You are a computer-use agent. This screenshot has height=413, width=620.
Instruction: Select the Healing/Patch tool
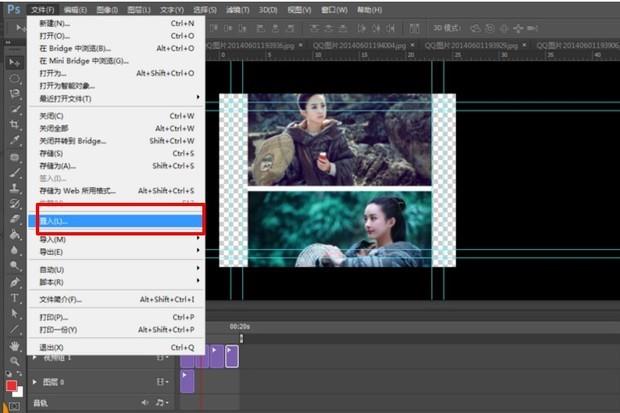pyautogui.click(x=14, y=157)
